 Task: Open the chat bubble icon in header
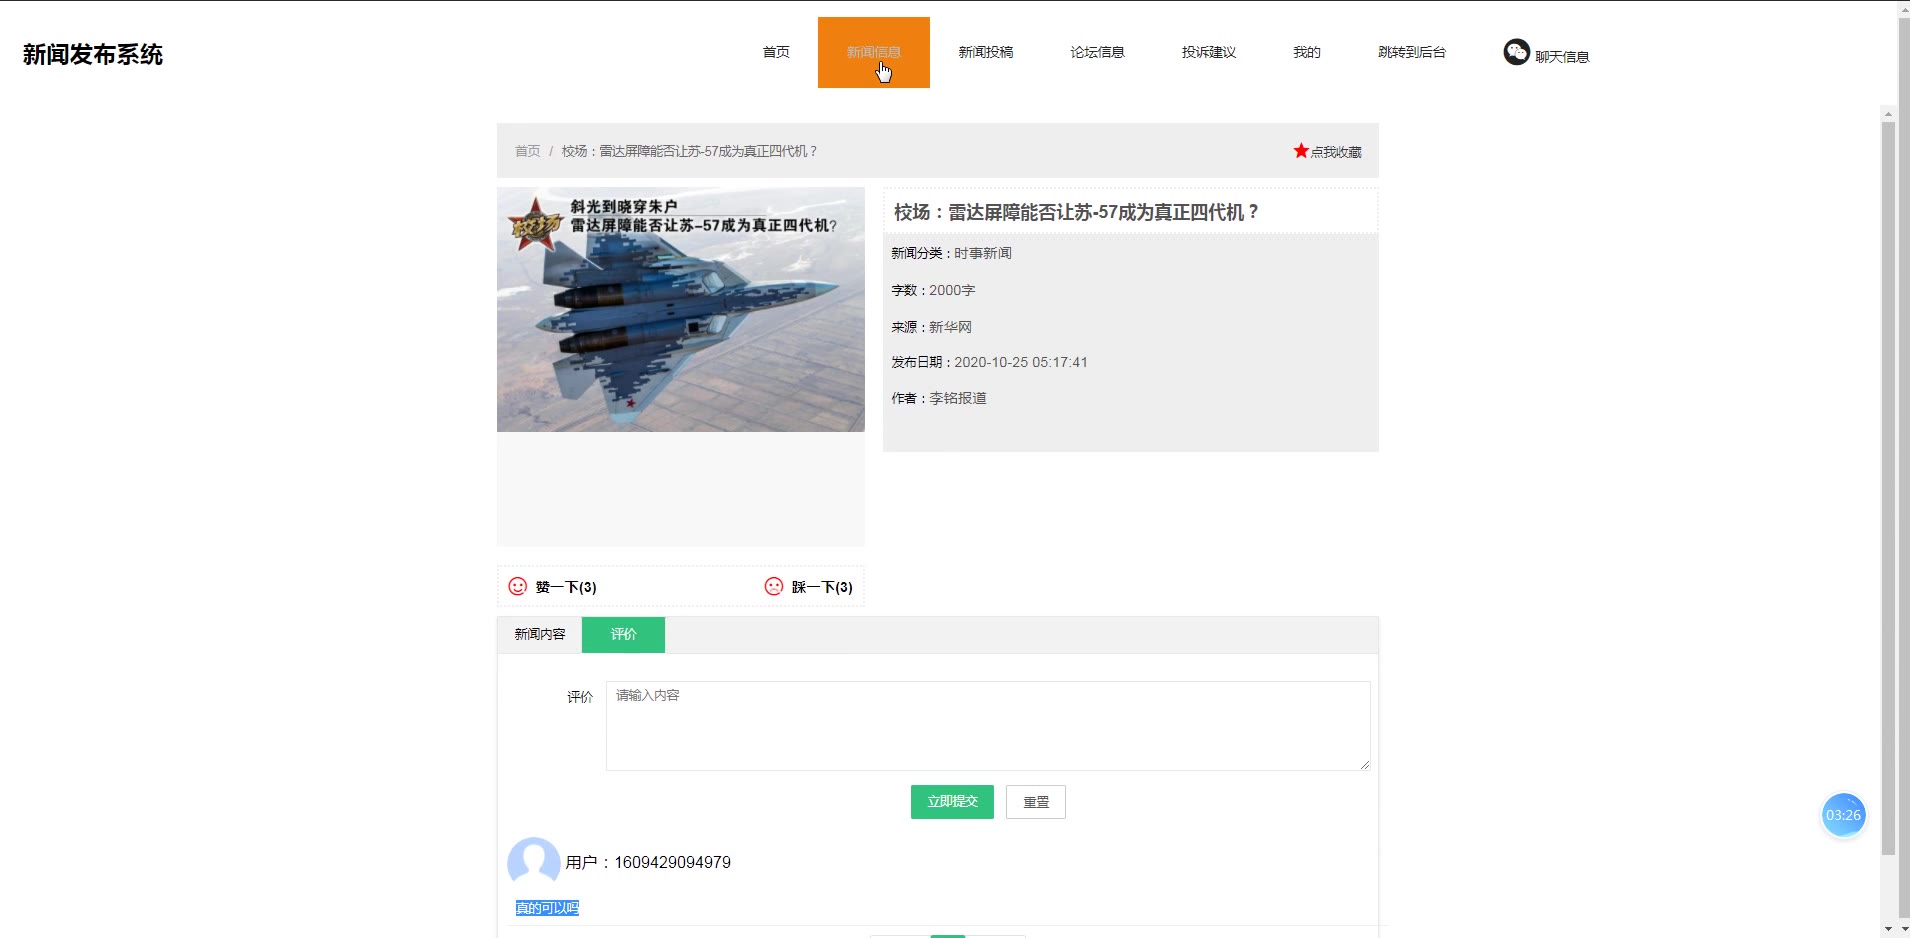1517,52
